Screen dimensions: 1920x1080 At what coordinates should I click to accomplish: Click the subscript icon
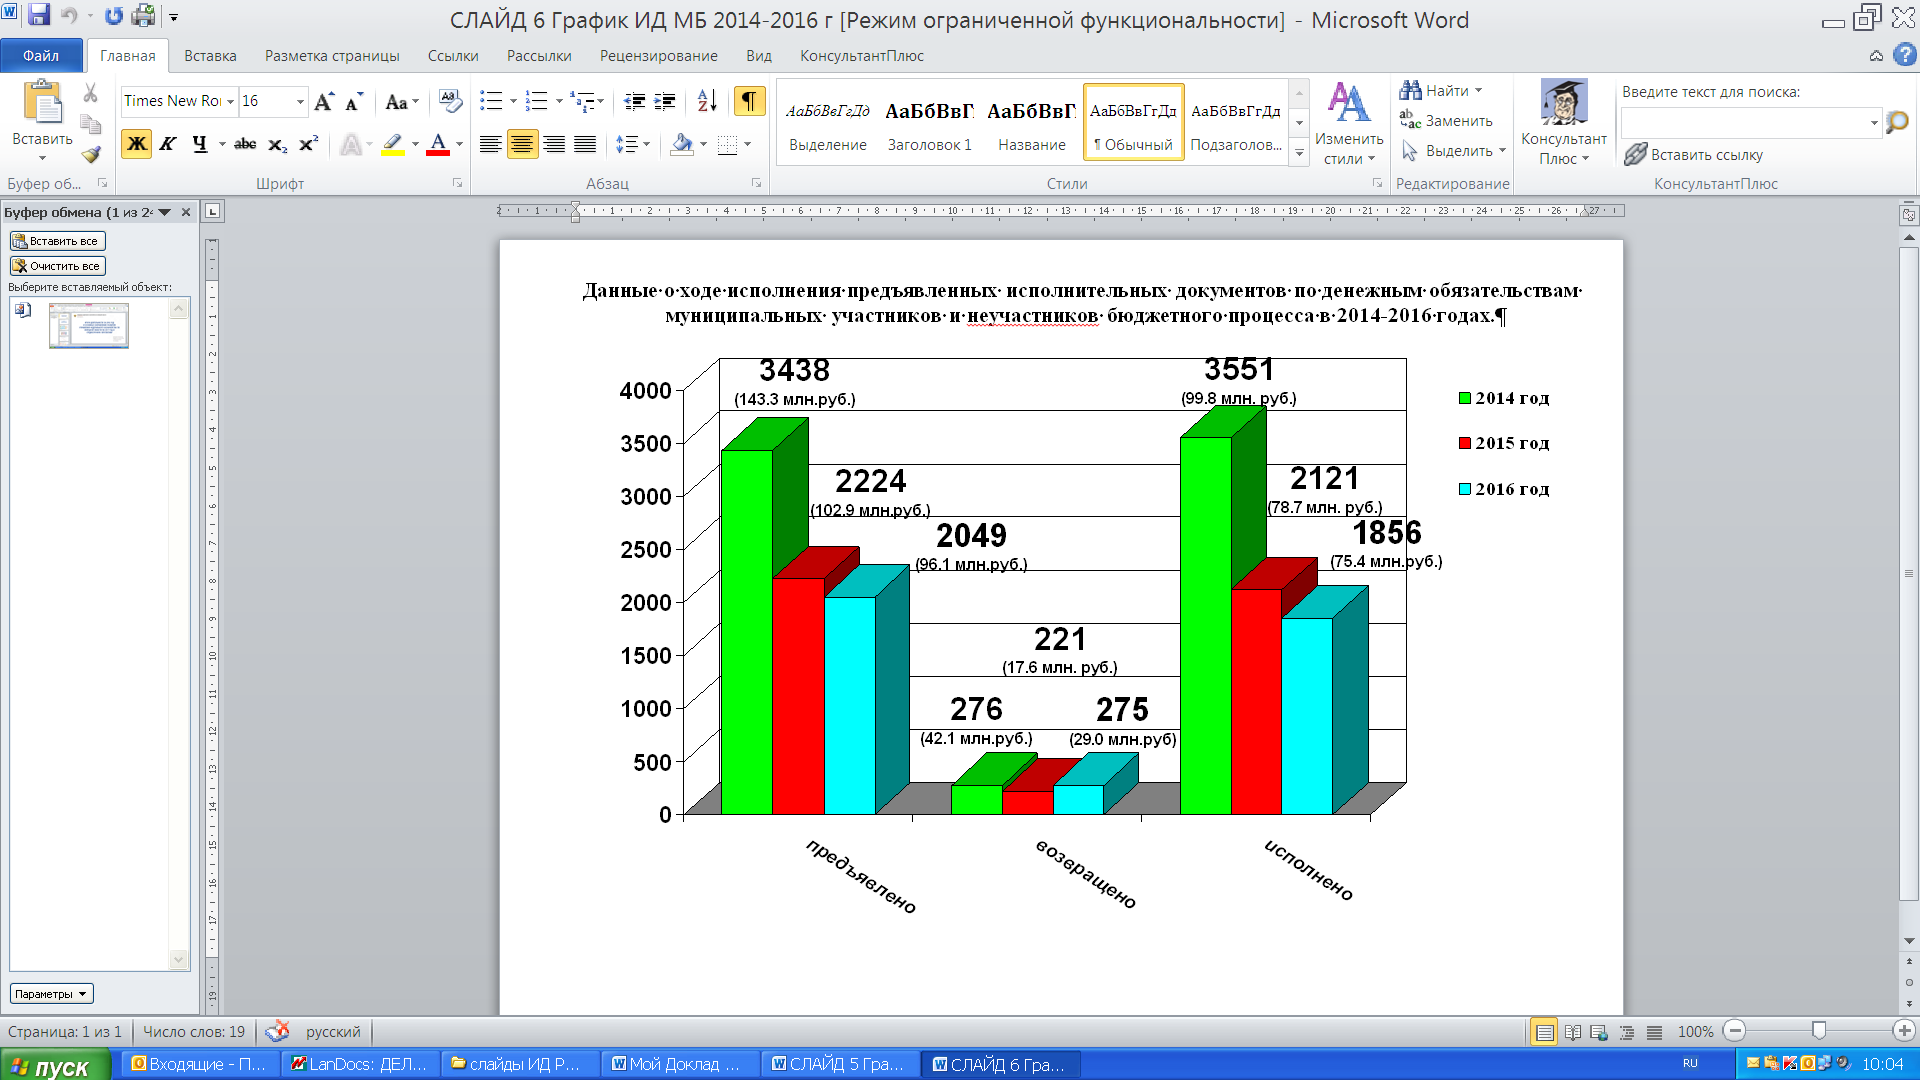[x=278, y=144]
